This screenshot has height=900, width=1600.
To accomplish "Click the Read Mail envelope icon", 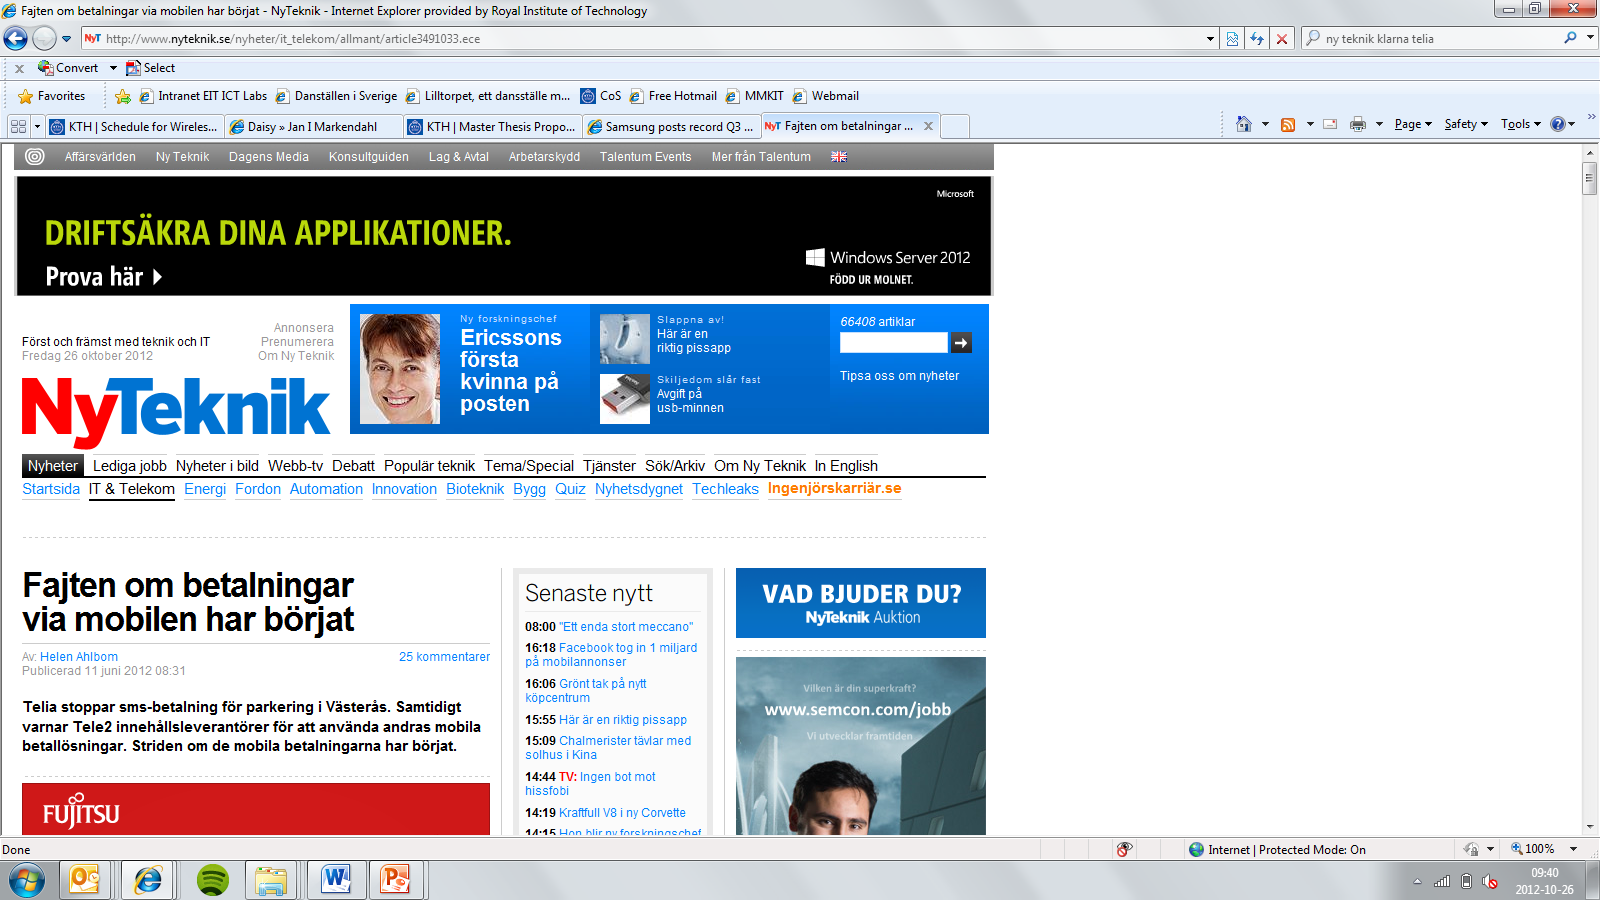I will (x=1330, y=124).
